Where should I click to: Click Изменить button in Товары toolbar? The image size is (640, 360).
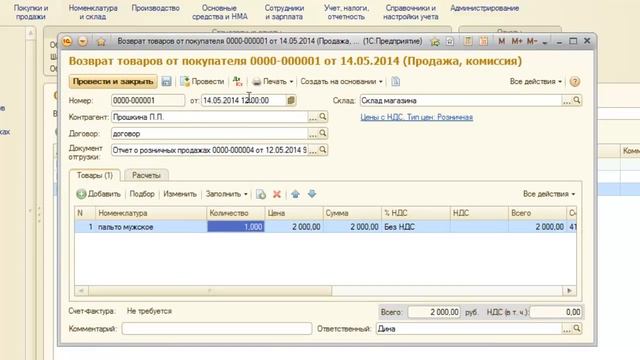pyautogui.click(x=180, y=194)
